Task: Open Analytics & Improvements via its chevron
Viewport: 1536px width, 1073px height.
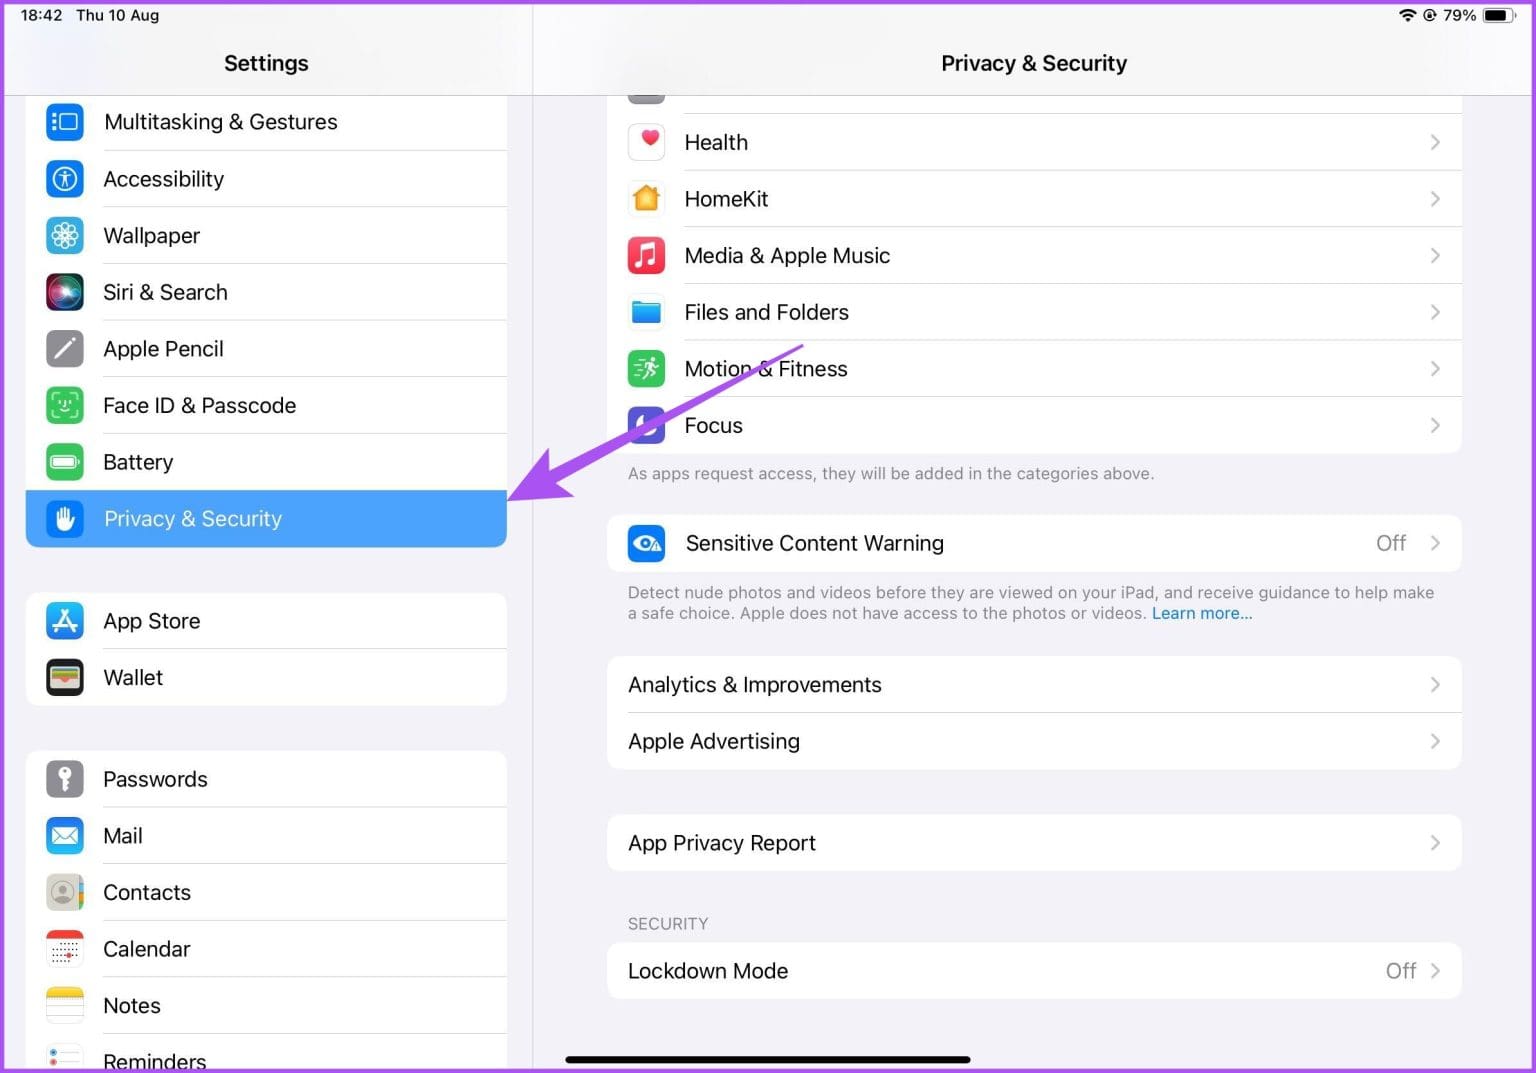Action: click(x=1436, y=684)
